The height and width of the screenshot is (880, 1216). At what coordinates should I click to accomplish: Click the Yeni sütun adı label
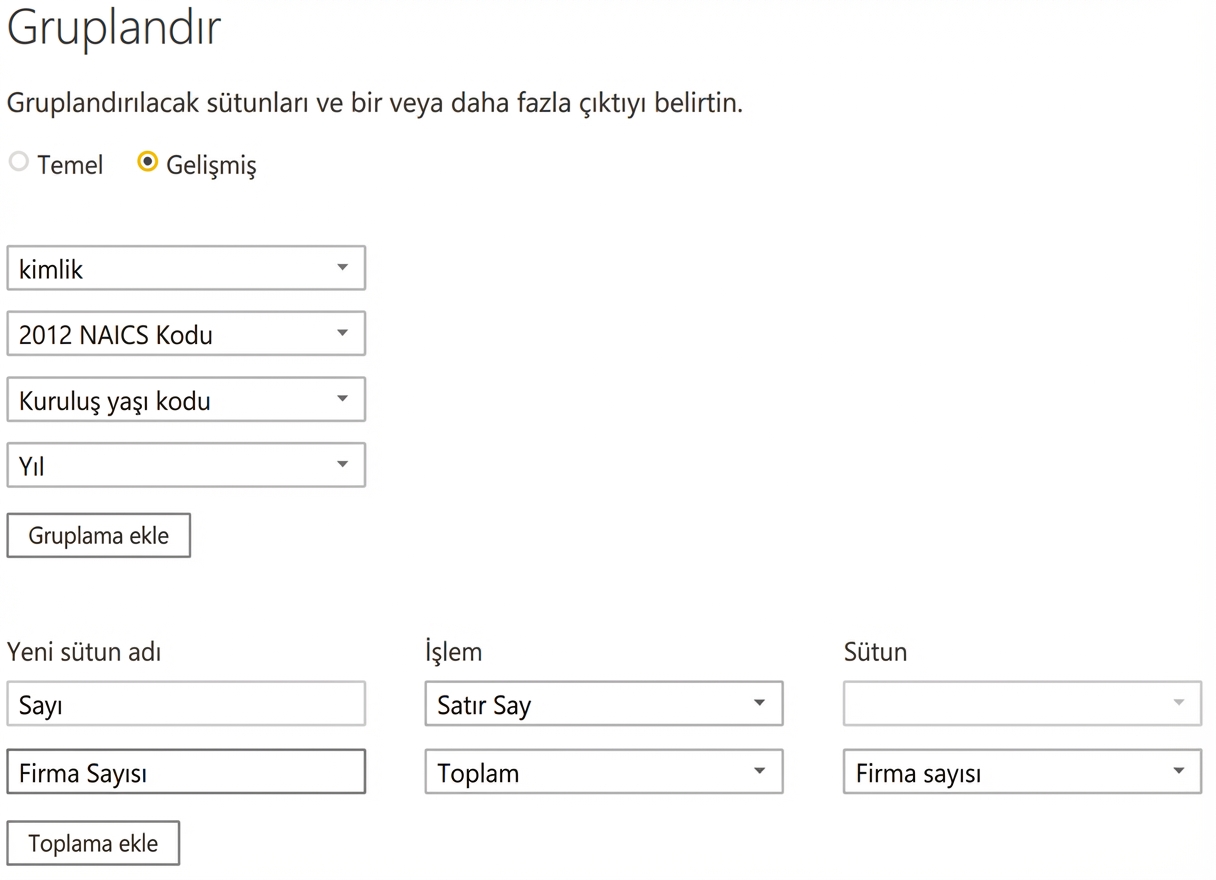pos(84,652)
